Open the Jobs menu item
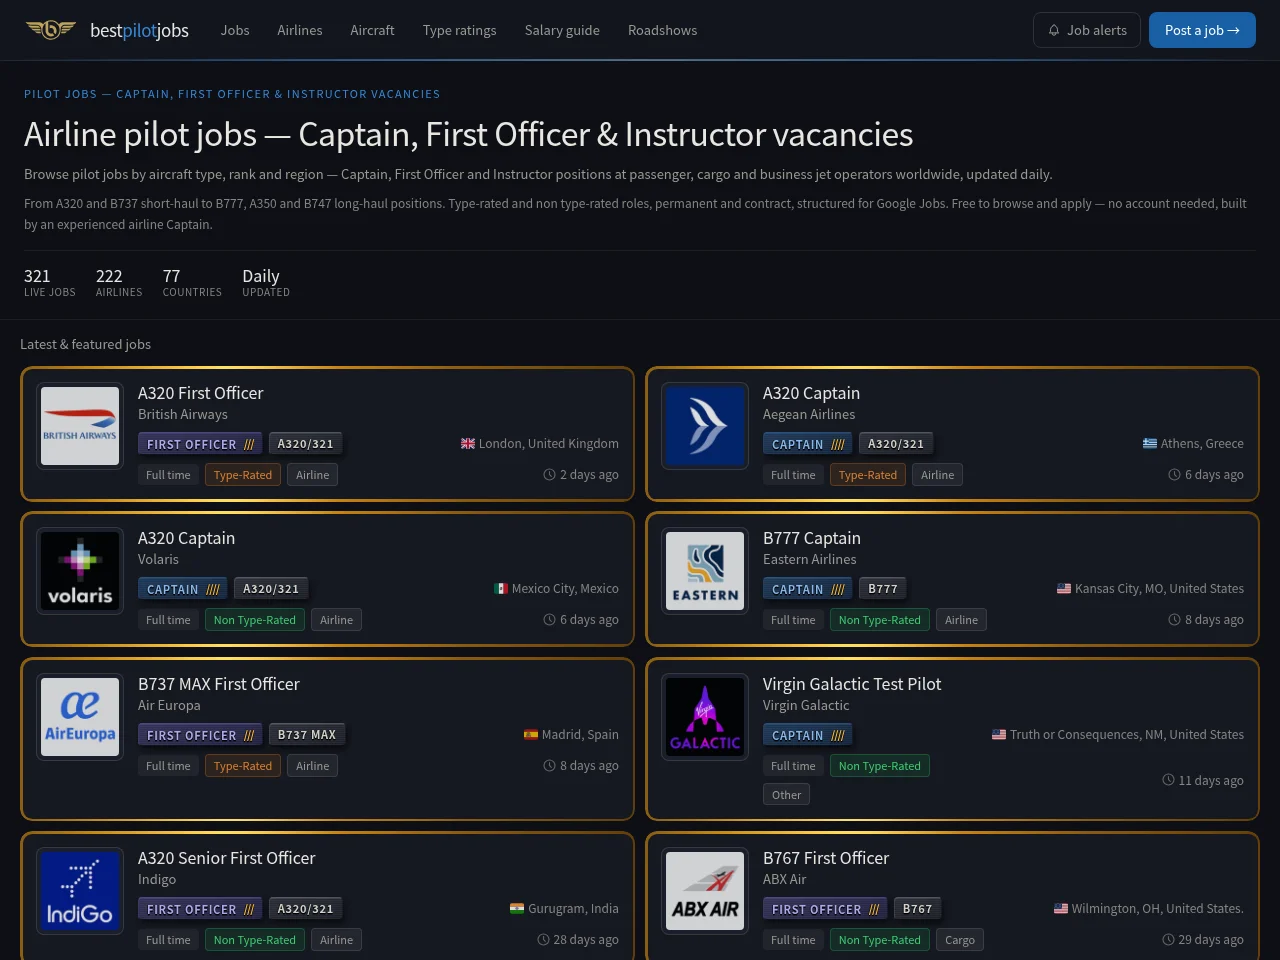This screenshot has height=960, width=1280. pos(235,30)
